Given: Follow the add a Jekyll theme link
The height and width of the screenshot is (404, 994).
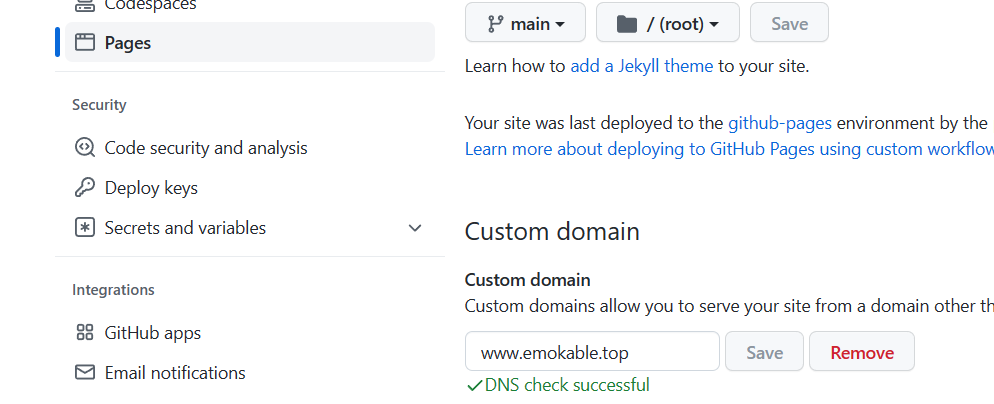Looking at the screenshot, I should pos(641,67).
